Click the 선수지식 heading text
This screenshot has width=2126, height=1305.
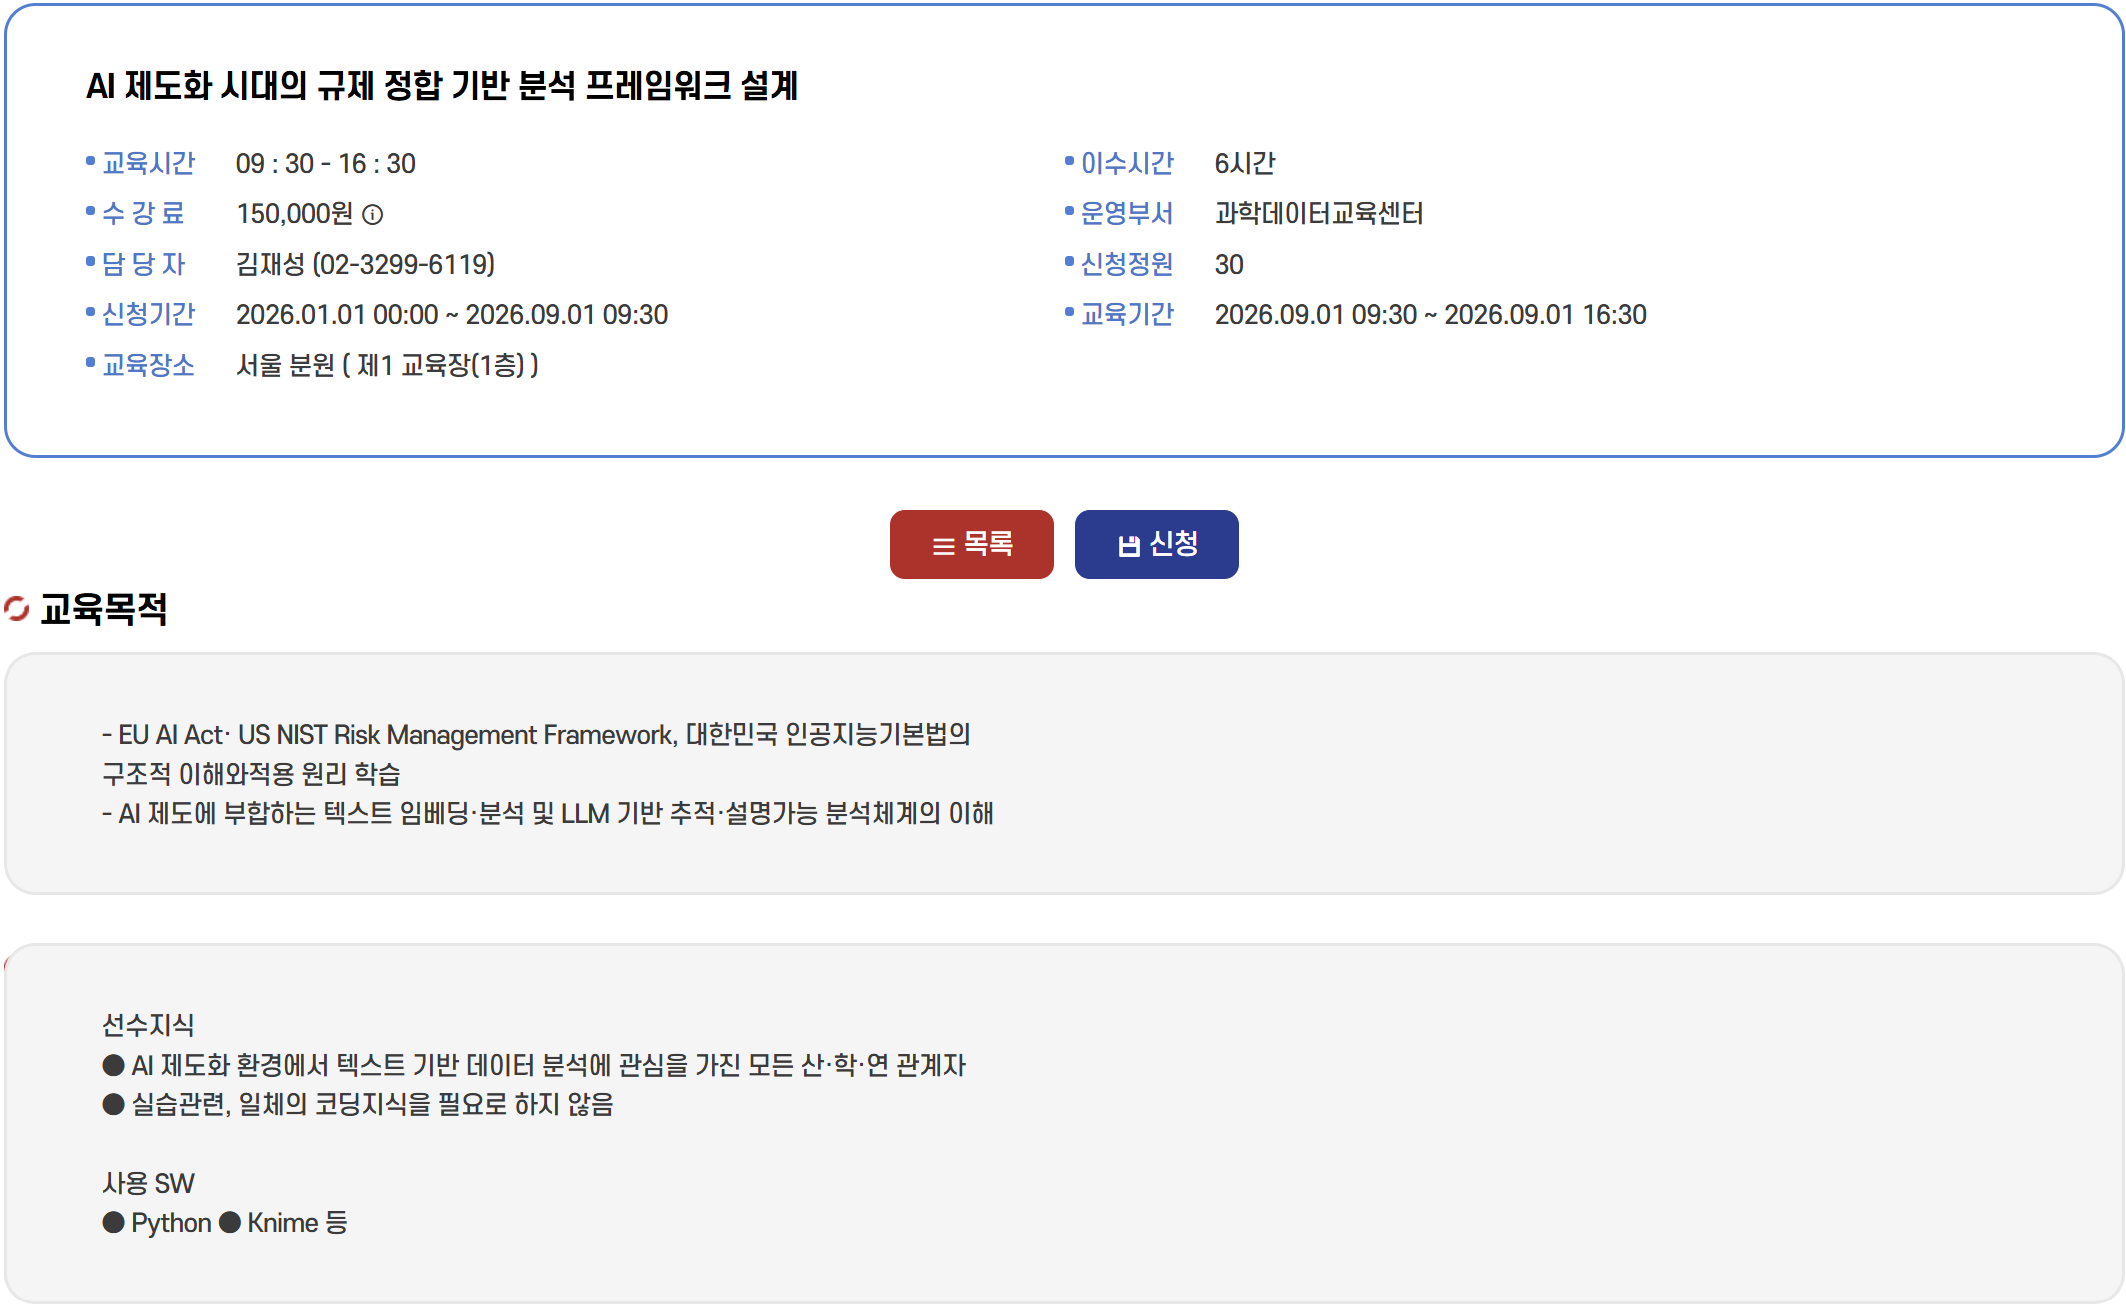click(148, 1024)
